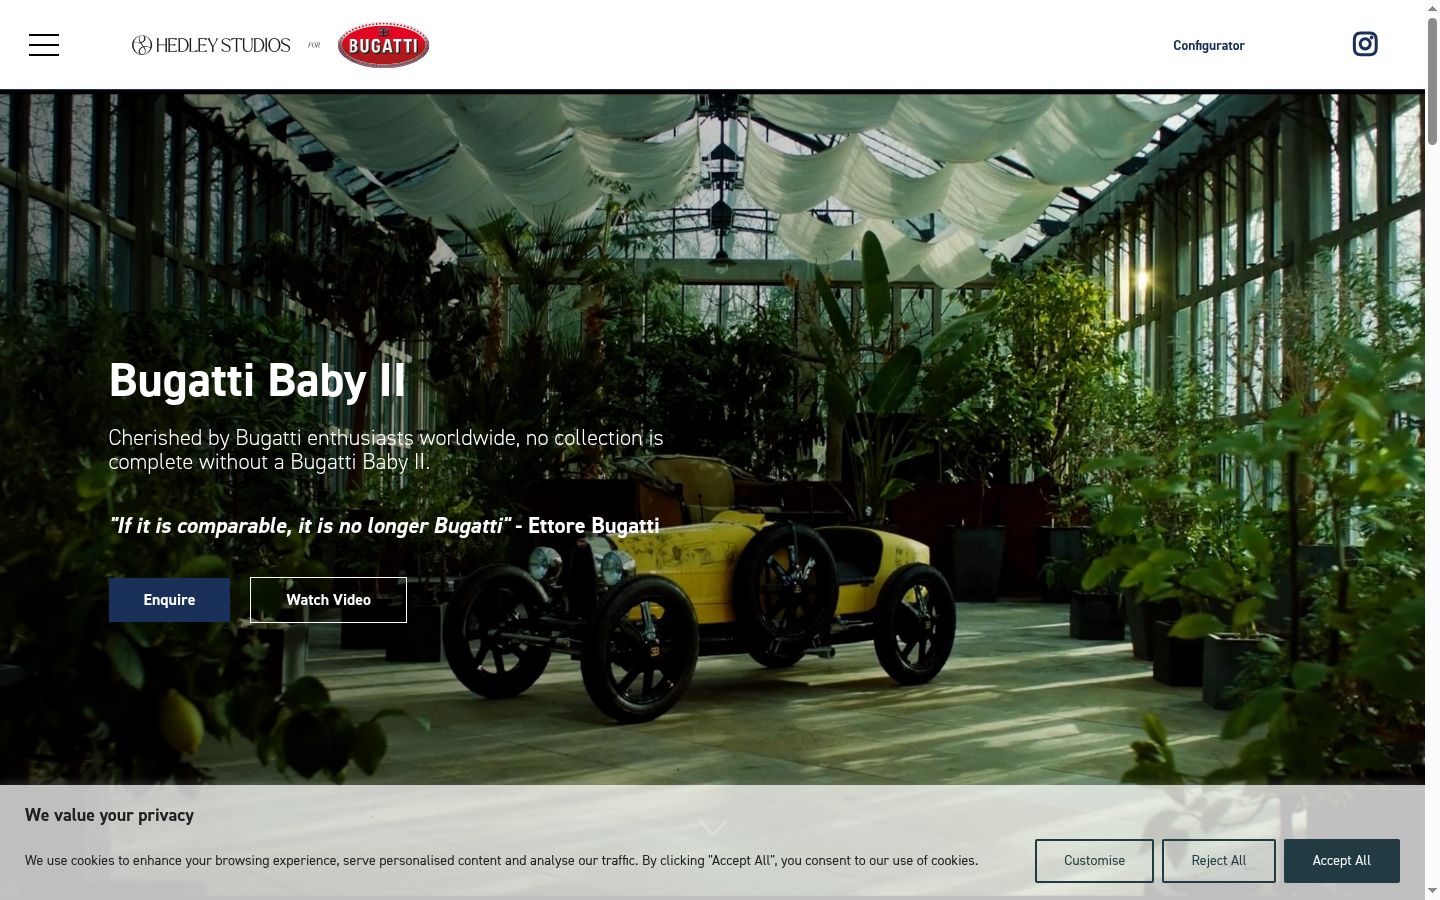
Task: Open the Configurator link
Action: tap(1208, 45)
